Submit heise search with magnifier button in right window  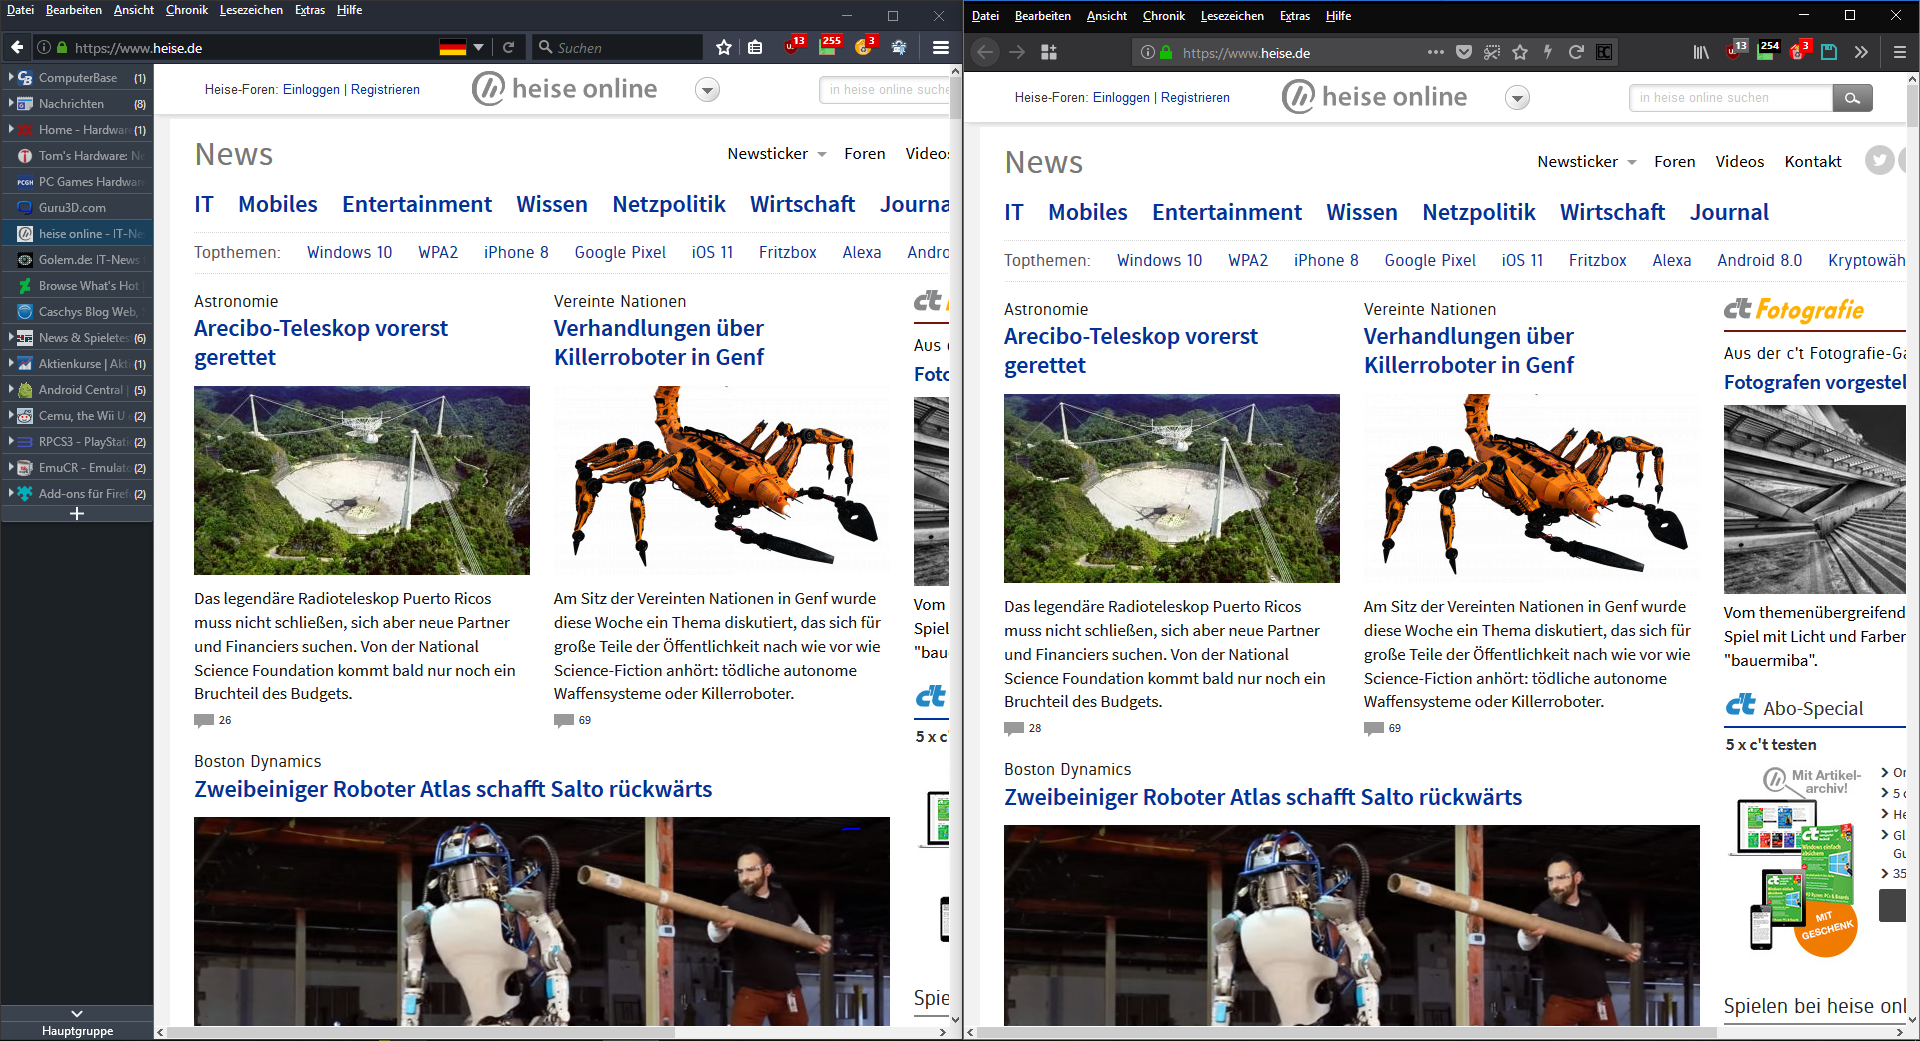click(x=1852, y=97)
